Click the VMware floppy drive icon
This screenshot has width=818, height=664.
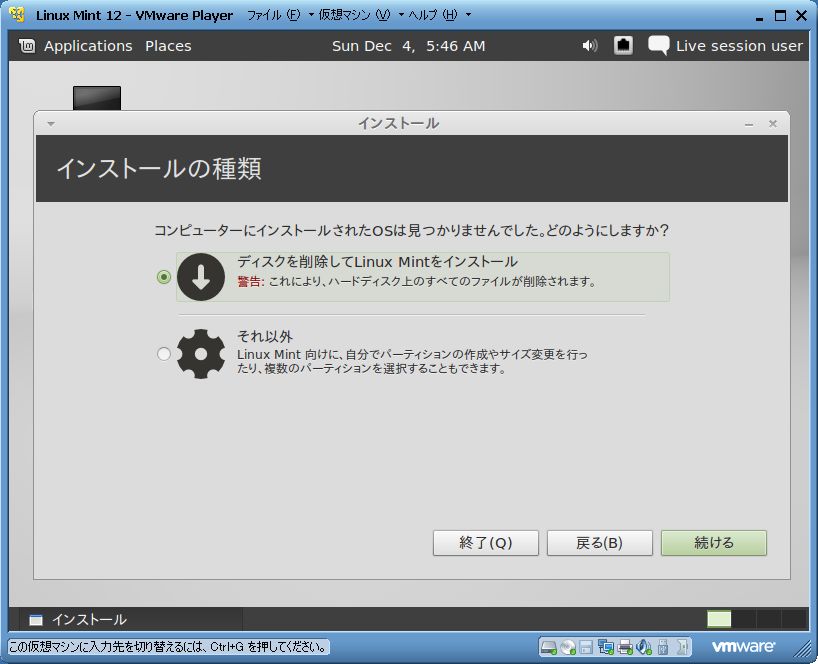pos(586,647)
